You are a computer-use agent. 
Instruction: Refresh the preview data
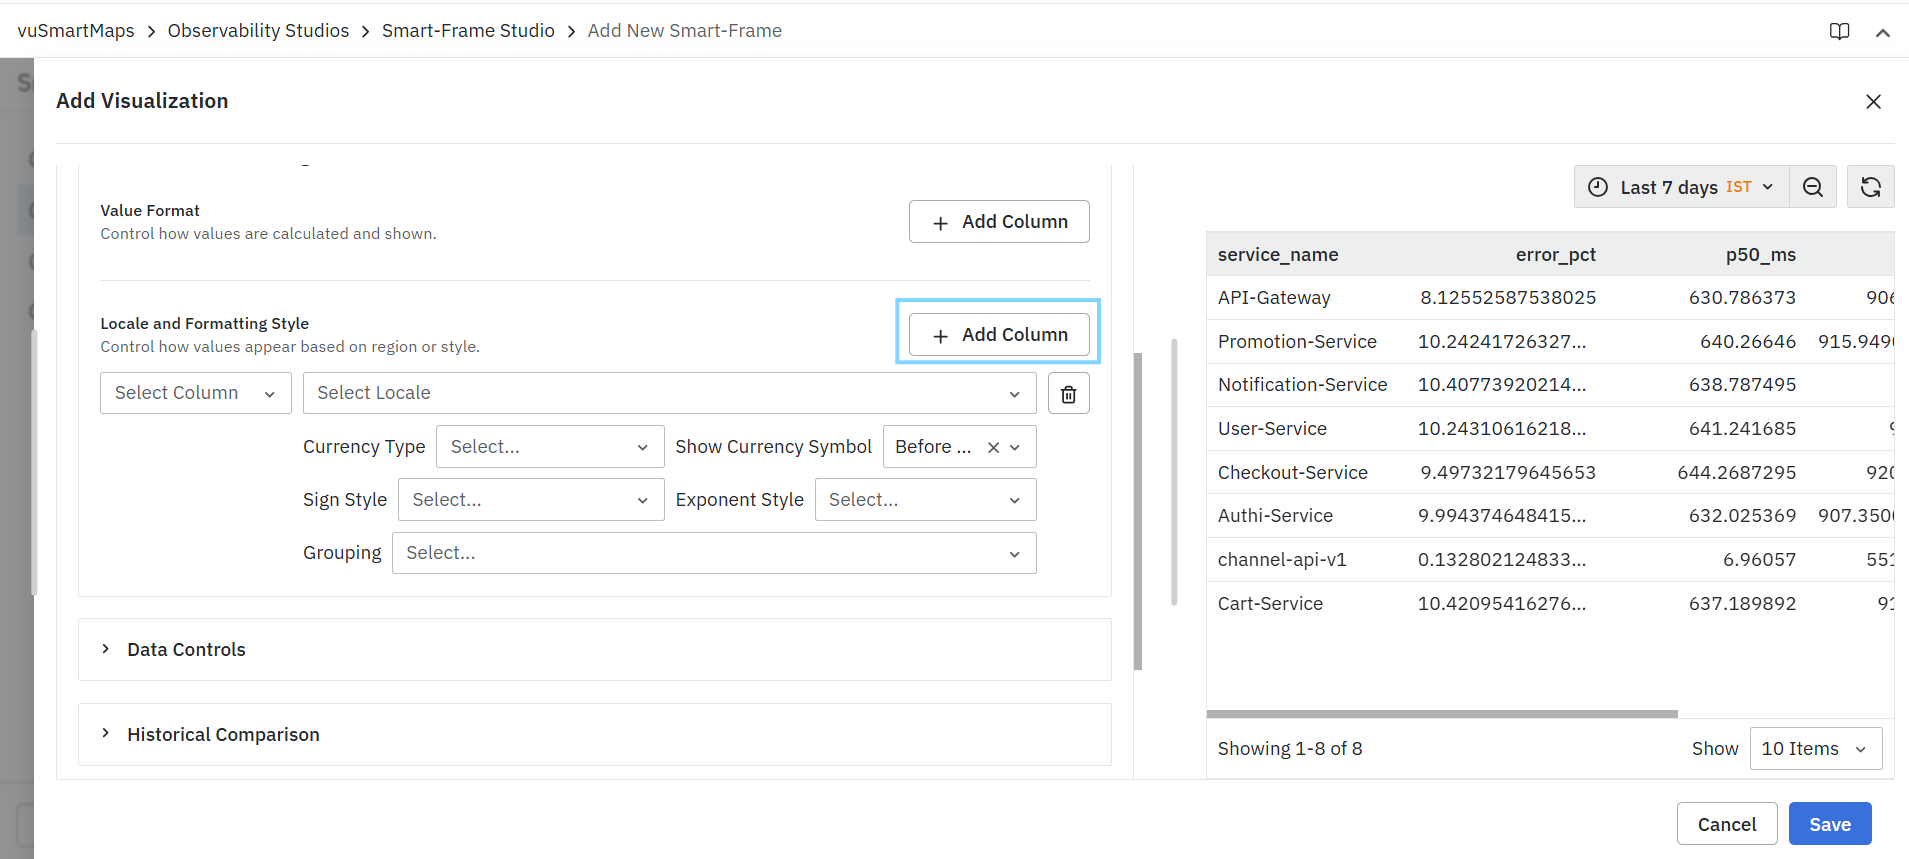(1870, 187)
